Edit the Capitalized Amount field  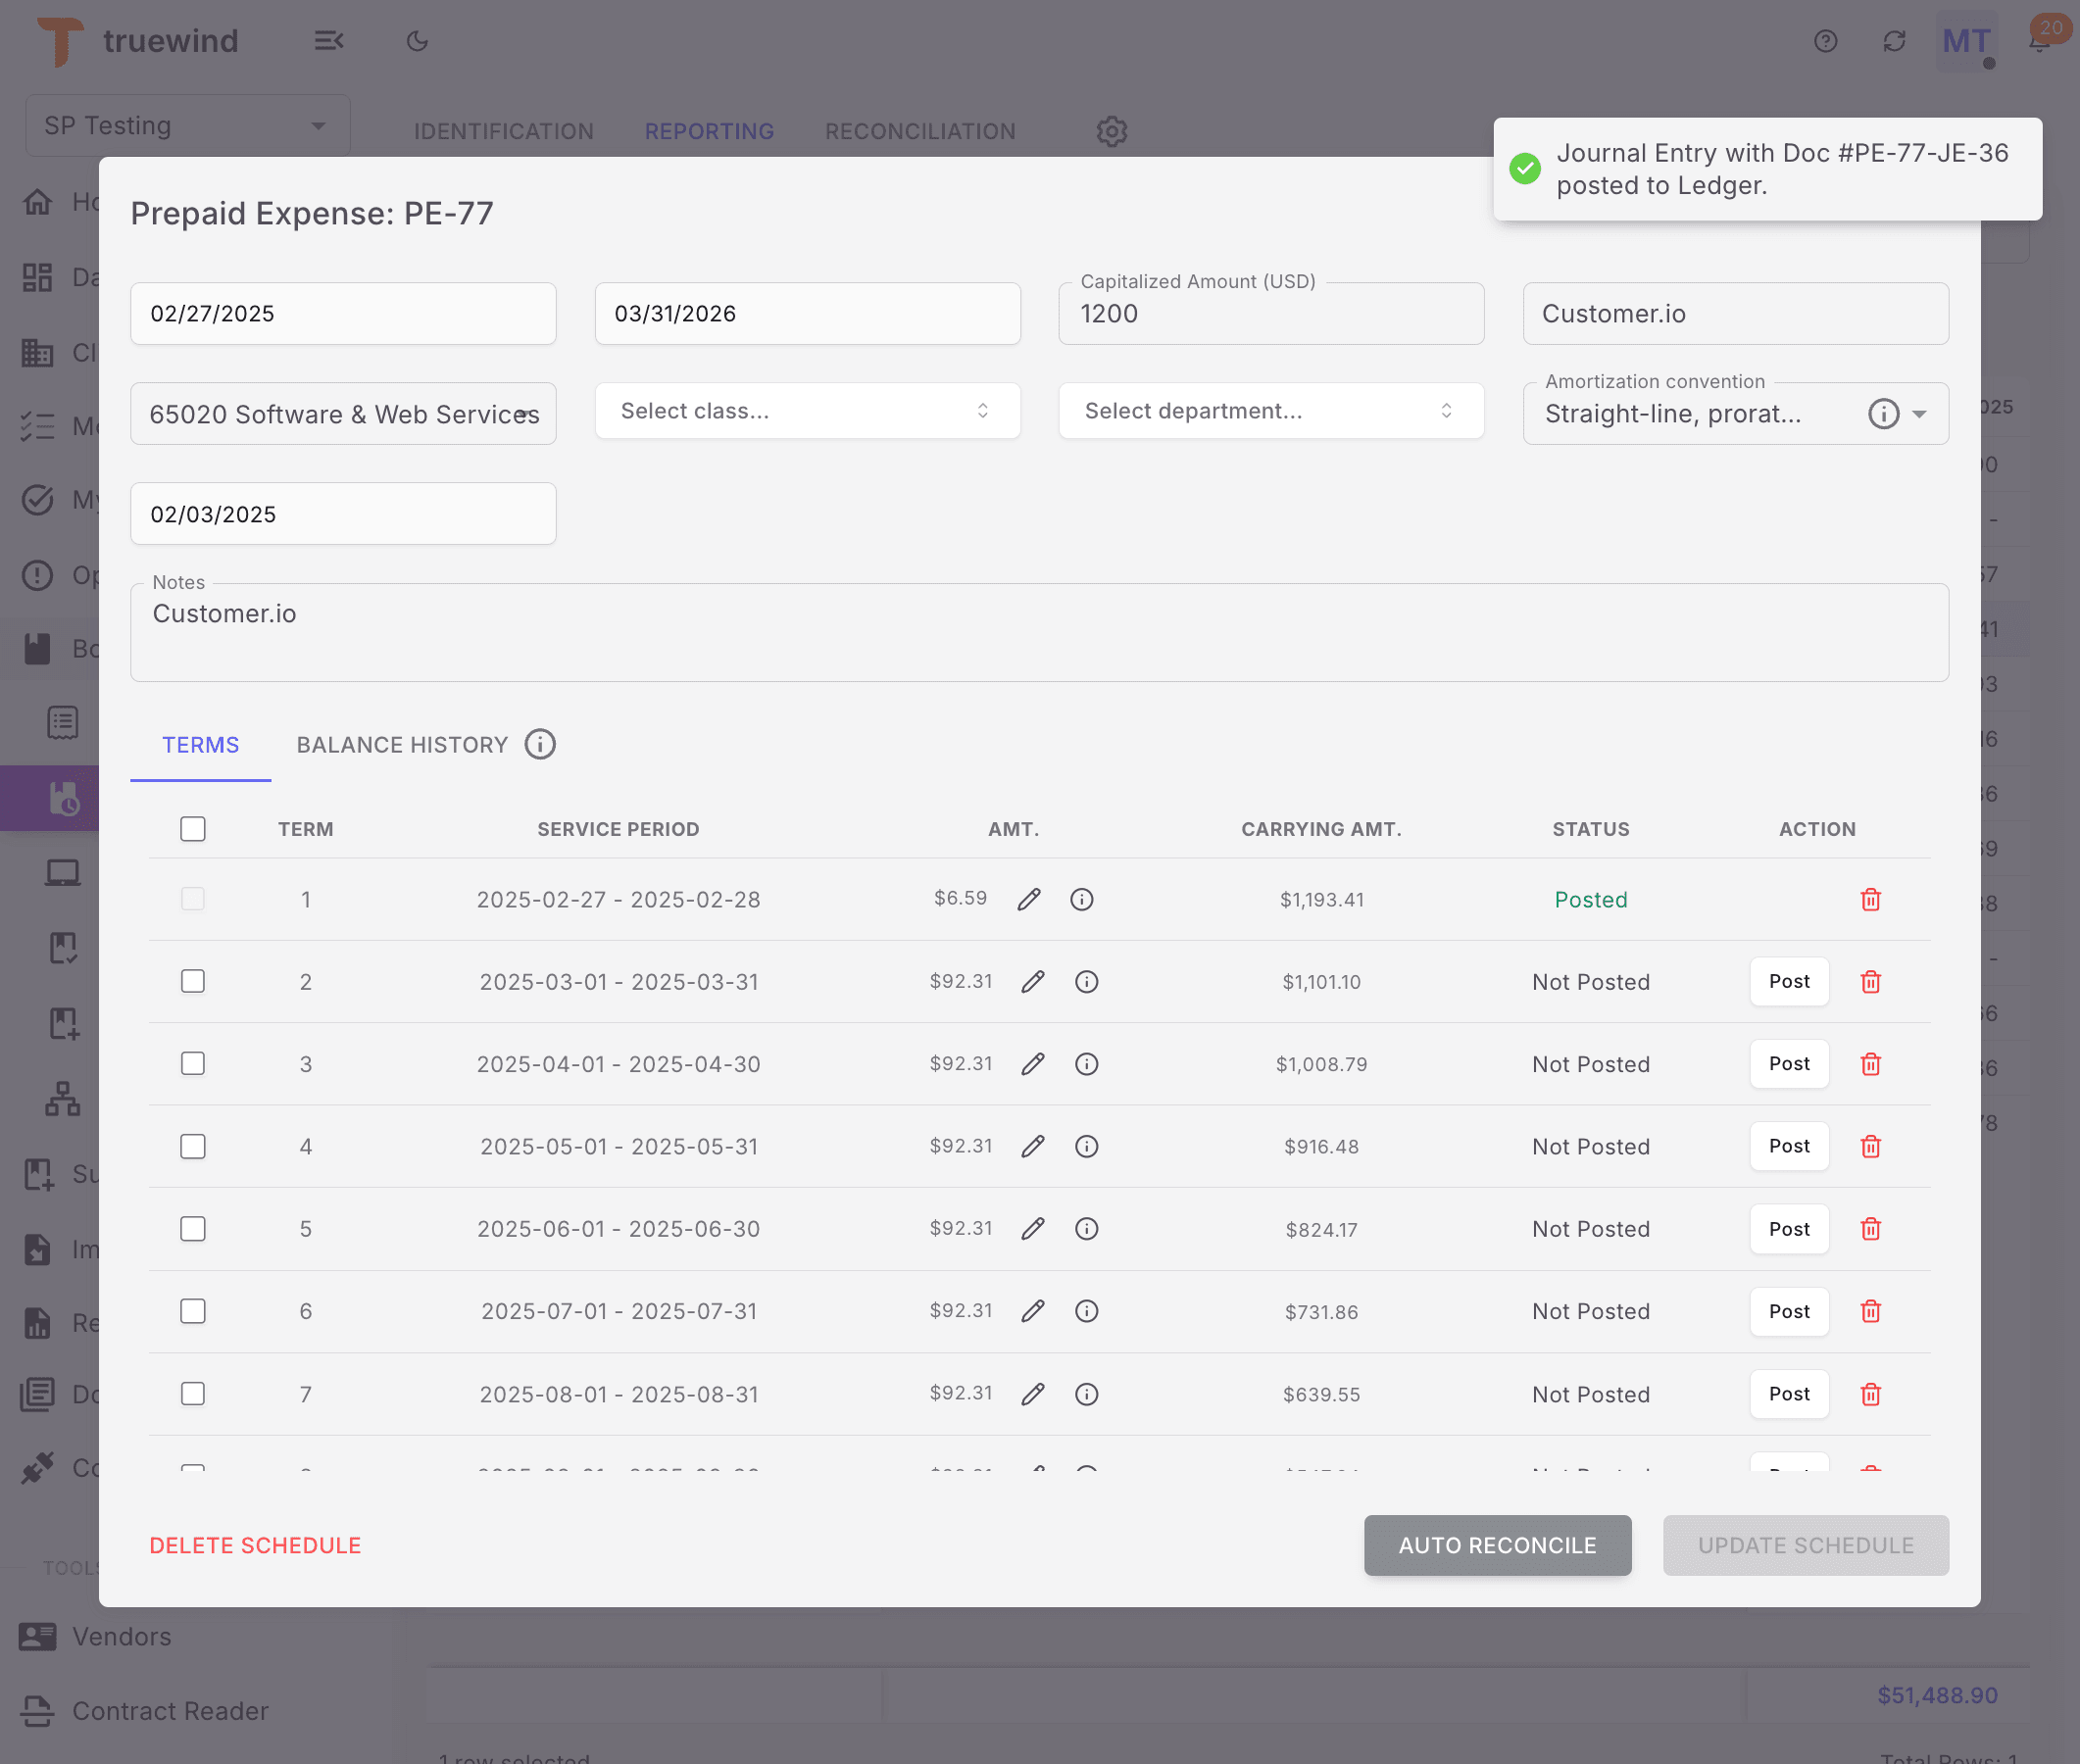(x=1270, y=313)
